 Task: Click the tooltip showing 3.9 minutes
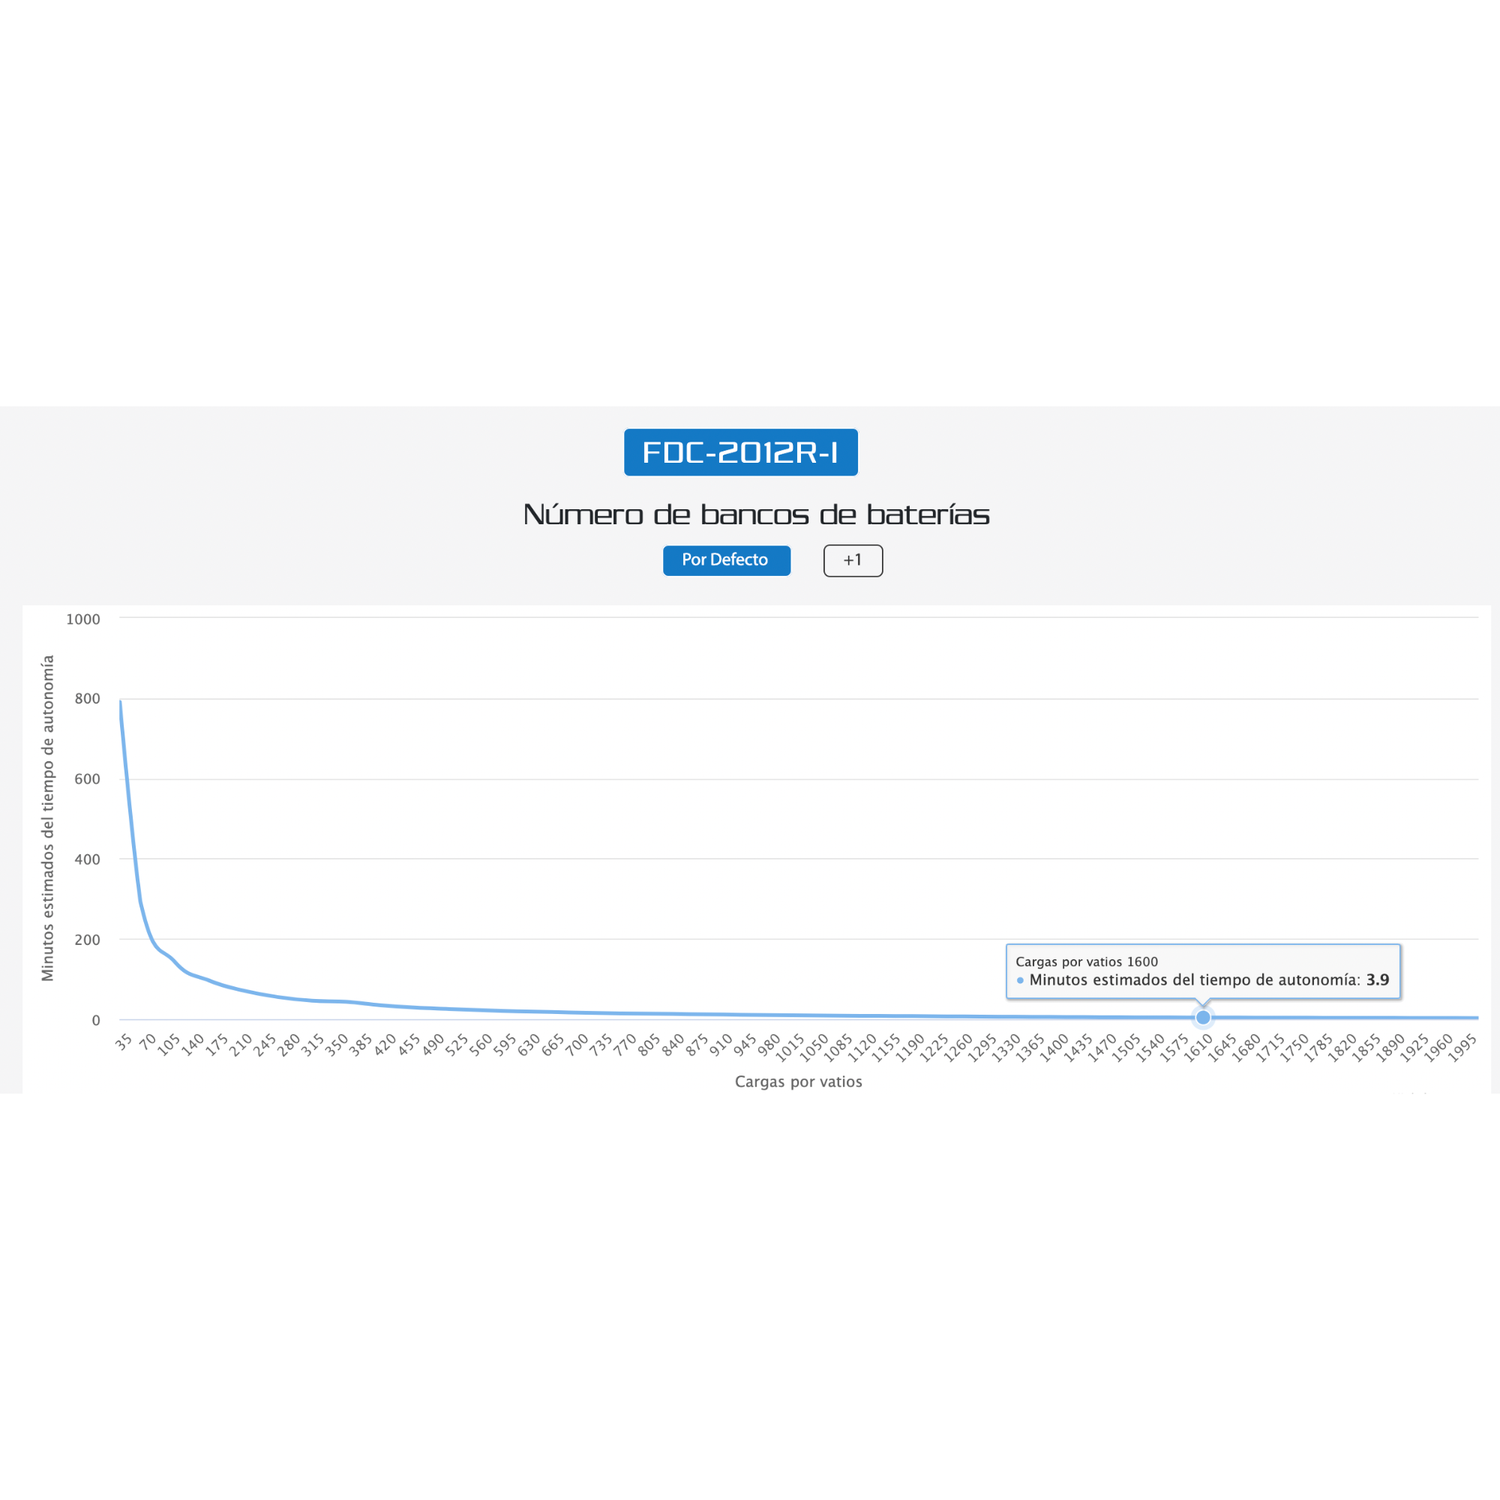(x=1203, y=971)
